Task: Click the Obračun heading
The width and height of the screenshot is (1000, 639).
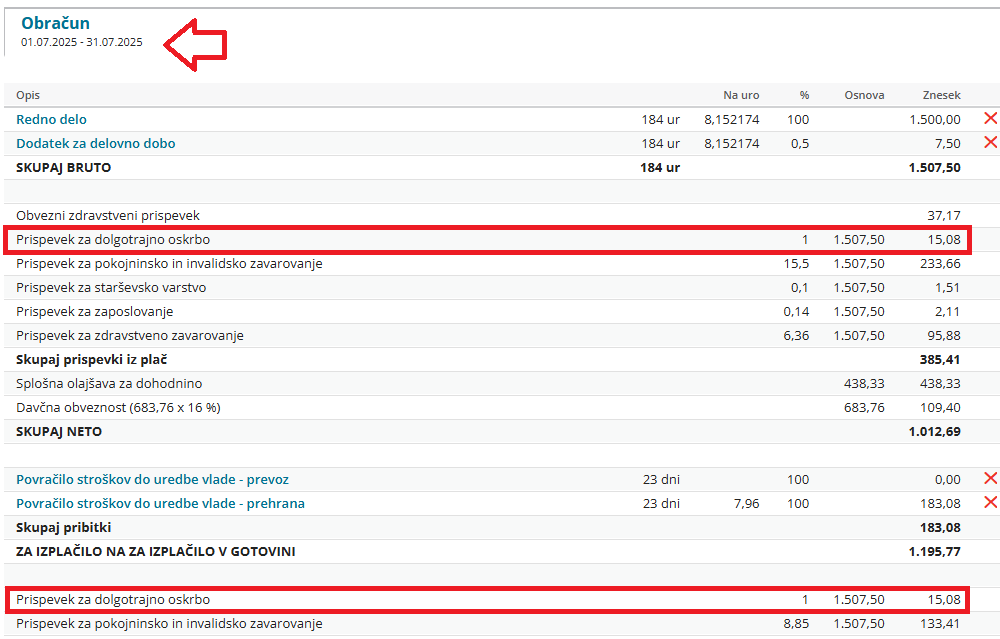Action: tap(55, 23)
